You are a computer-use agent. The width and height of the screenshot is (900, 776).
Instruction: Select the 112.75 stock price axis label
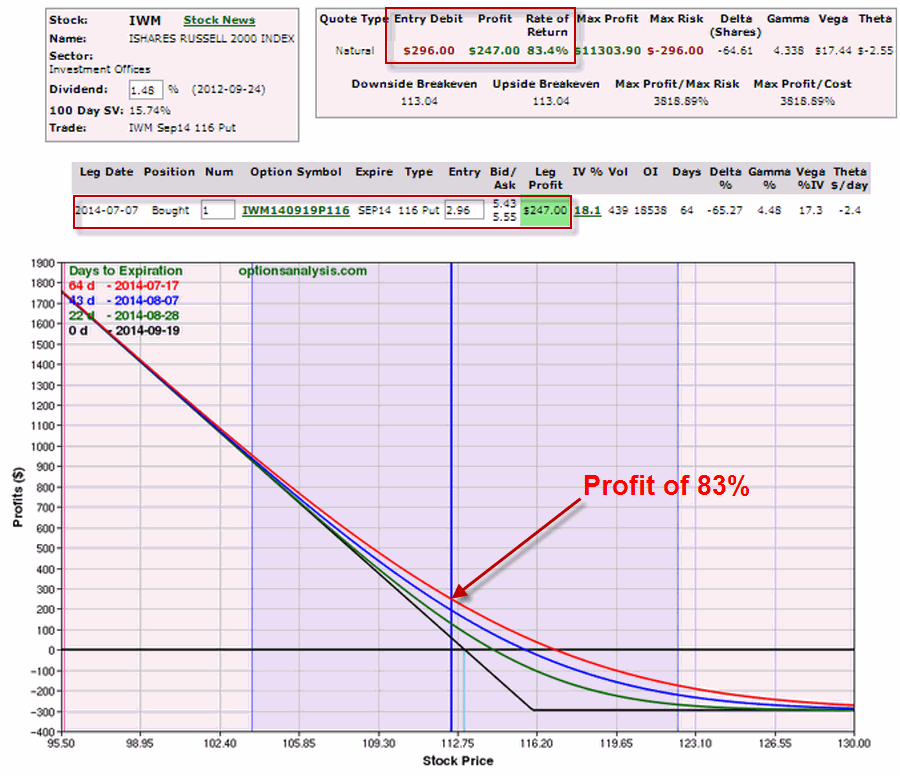tap(457, 744)
